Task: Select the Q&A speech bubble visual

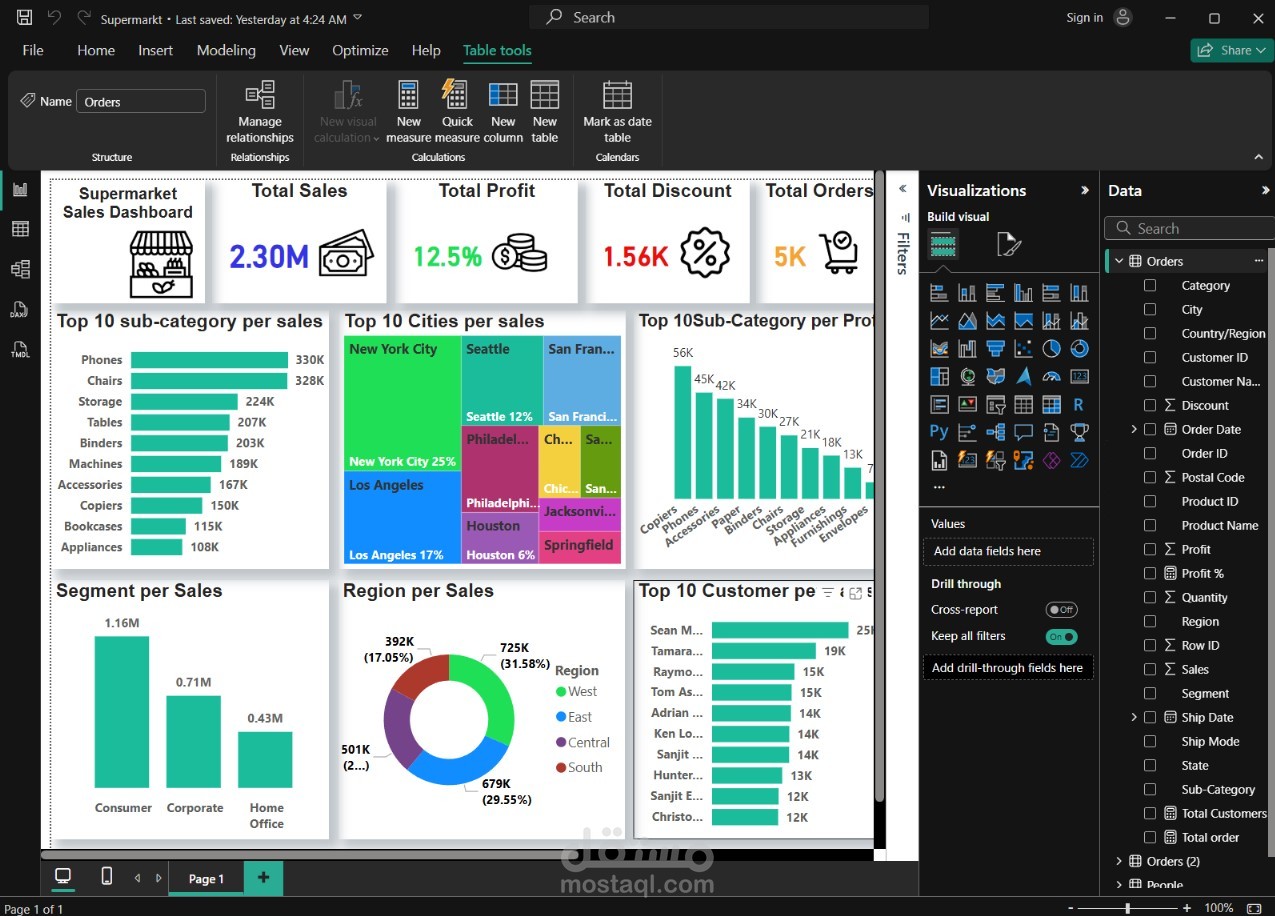Action: coord(1023,432)
